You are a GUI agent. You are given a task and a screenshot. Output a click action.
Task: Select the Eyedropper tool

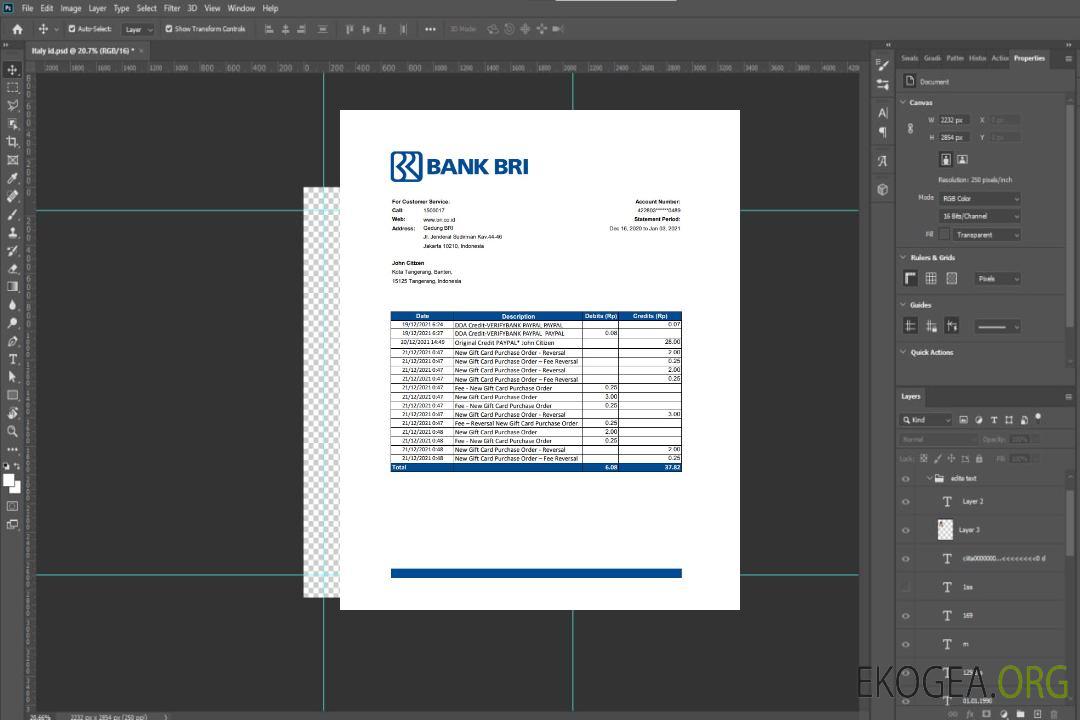[12, 178]
